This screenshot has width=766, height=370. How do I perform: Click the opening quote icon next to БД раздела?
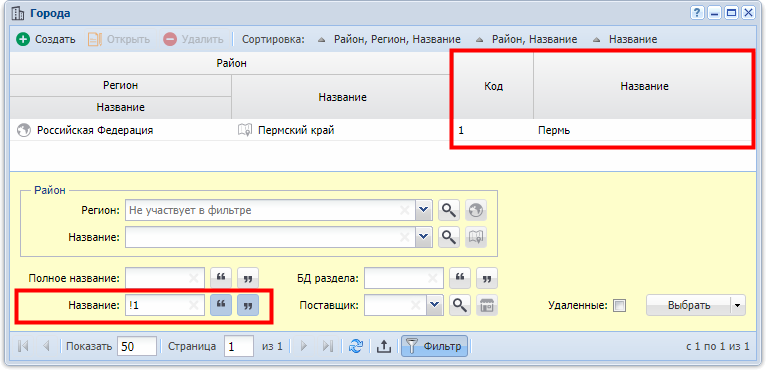(x=459, y=278)
